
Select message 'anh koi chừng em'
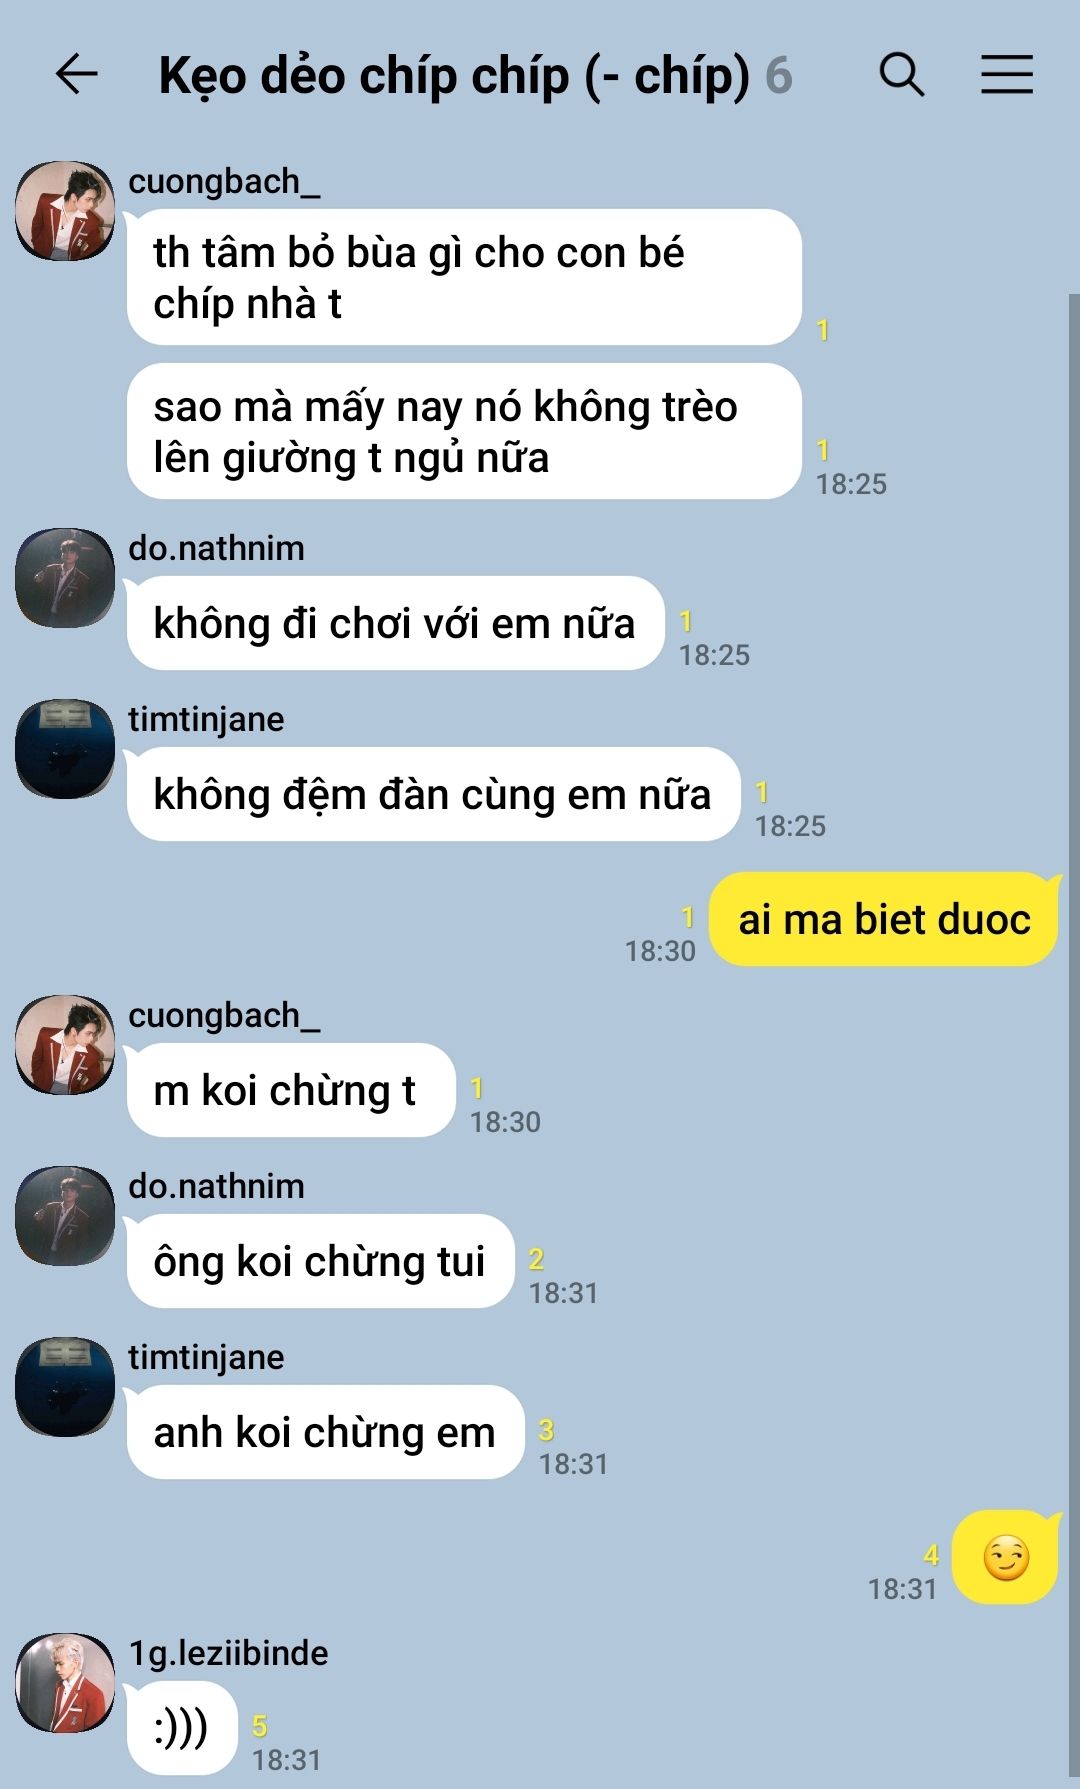[324, 1432]
